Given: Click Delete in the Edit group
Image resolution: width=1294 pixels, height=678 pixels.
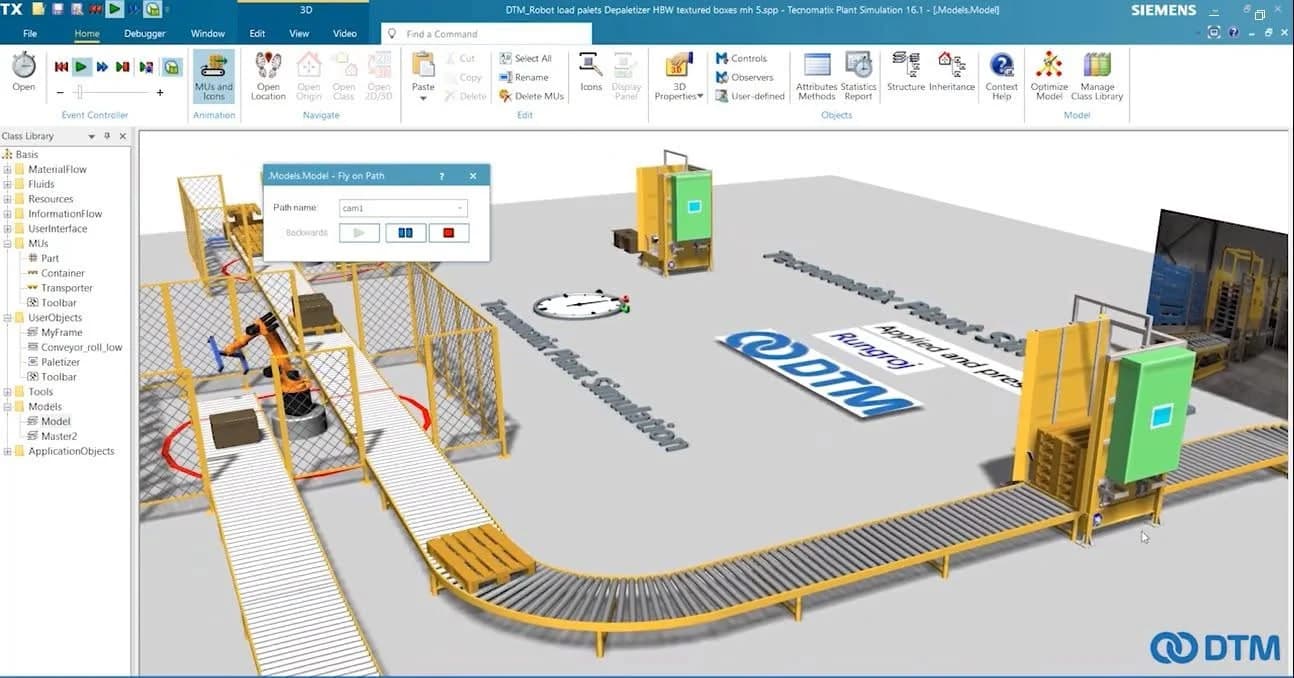Looking at the screenshot, I should tap(465, 96).
